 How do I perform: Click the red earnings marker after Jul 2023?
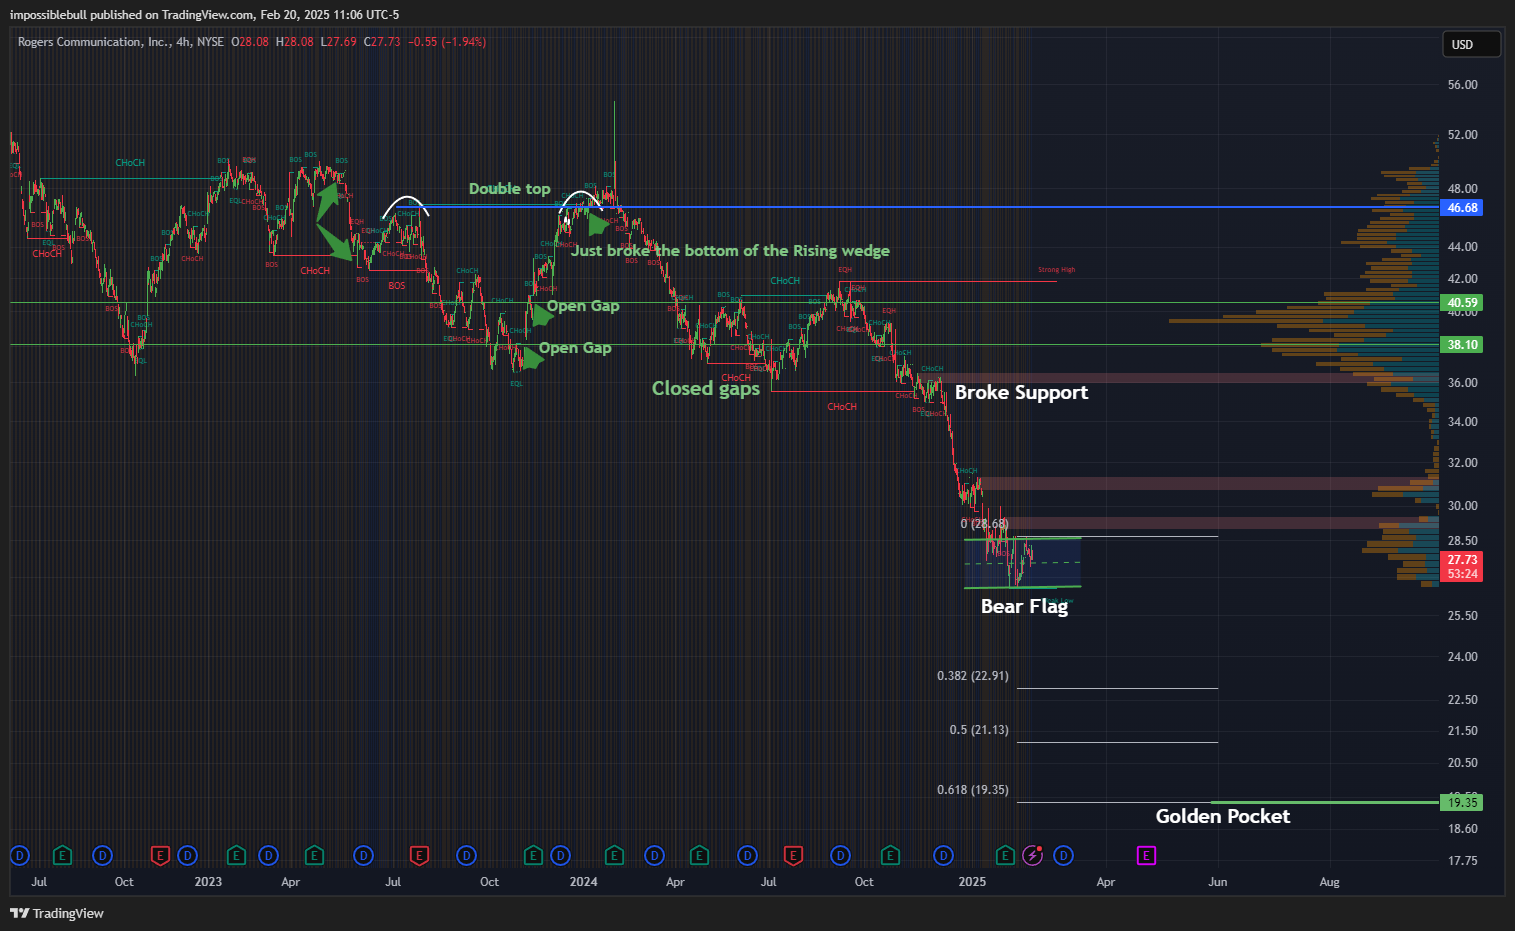click(x=420, y=855)
